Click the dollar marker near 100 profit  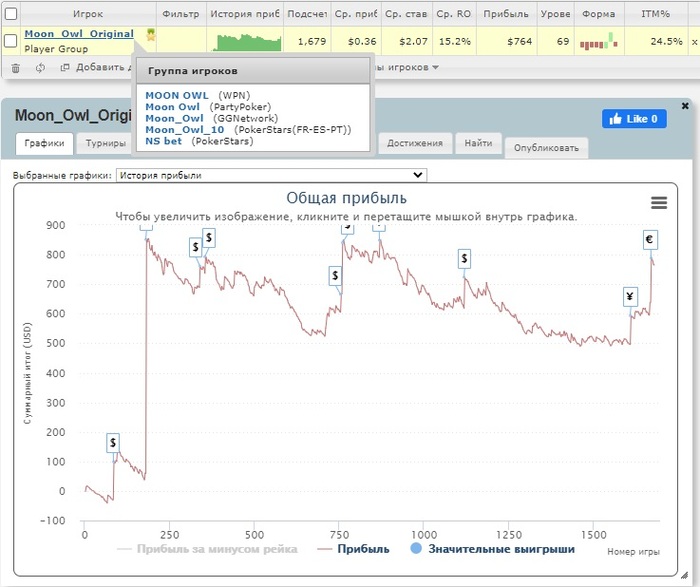113,443
